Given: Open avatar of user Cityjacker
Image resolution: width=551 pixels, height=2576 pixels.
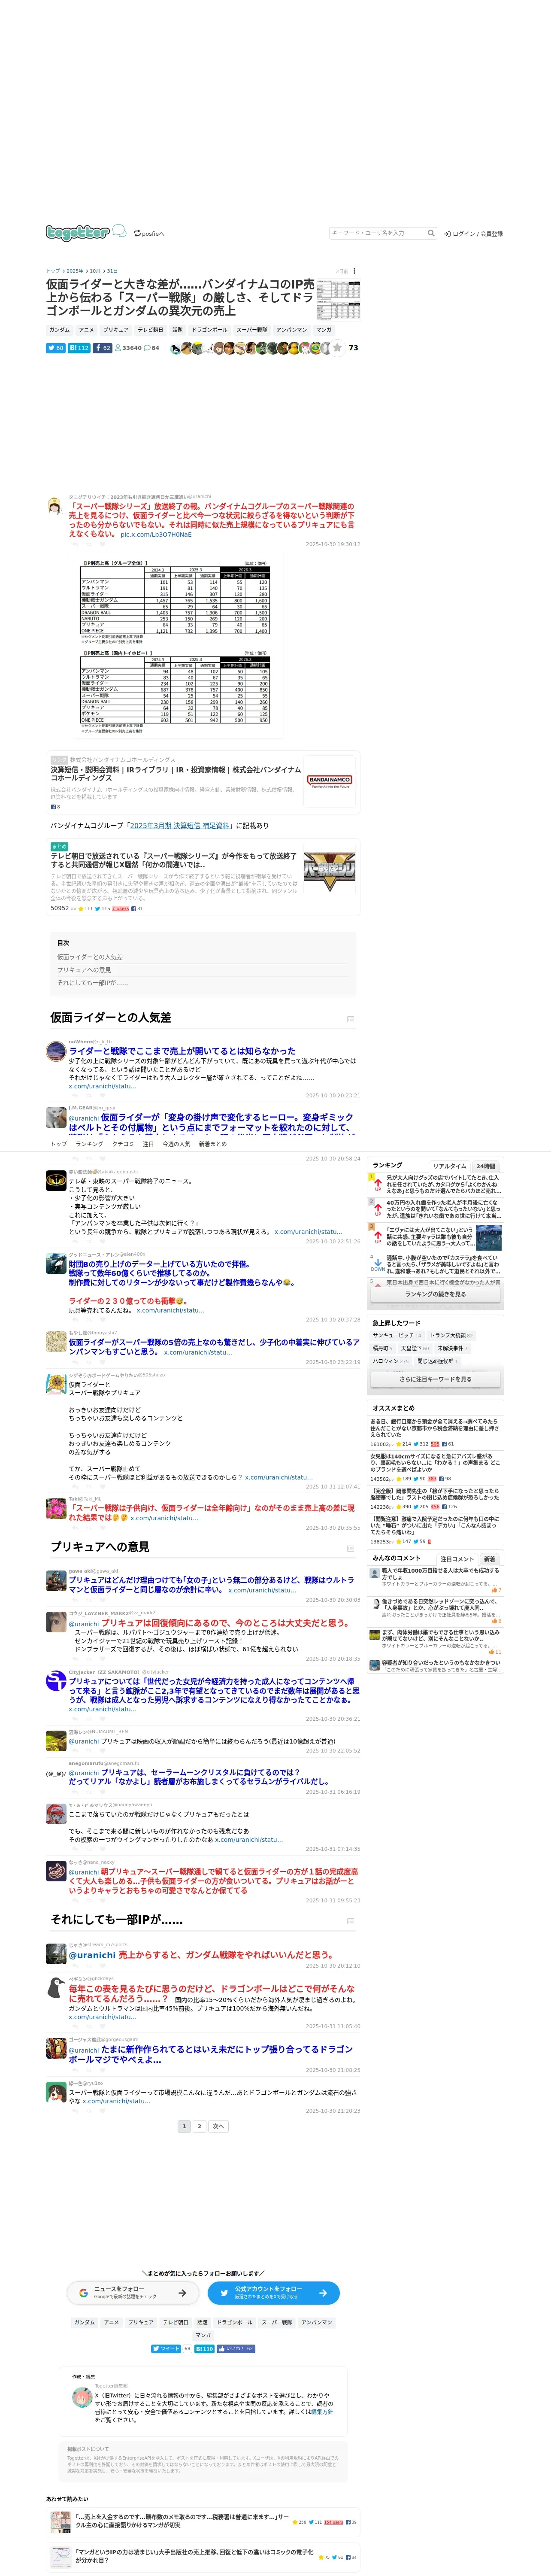Looking at the screenshot, I should click(56, 1681).
